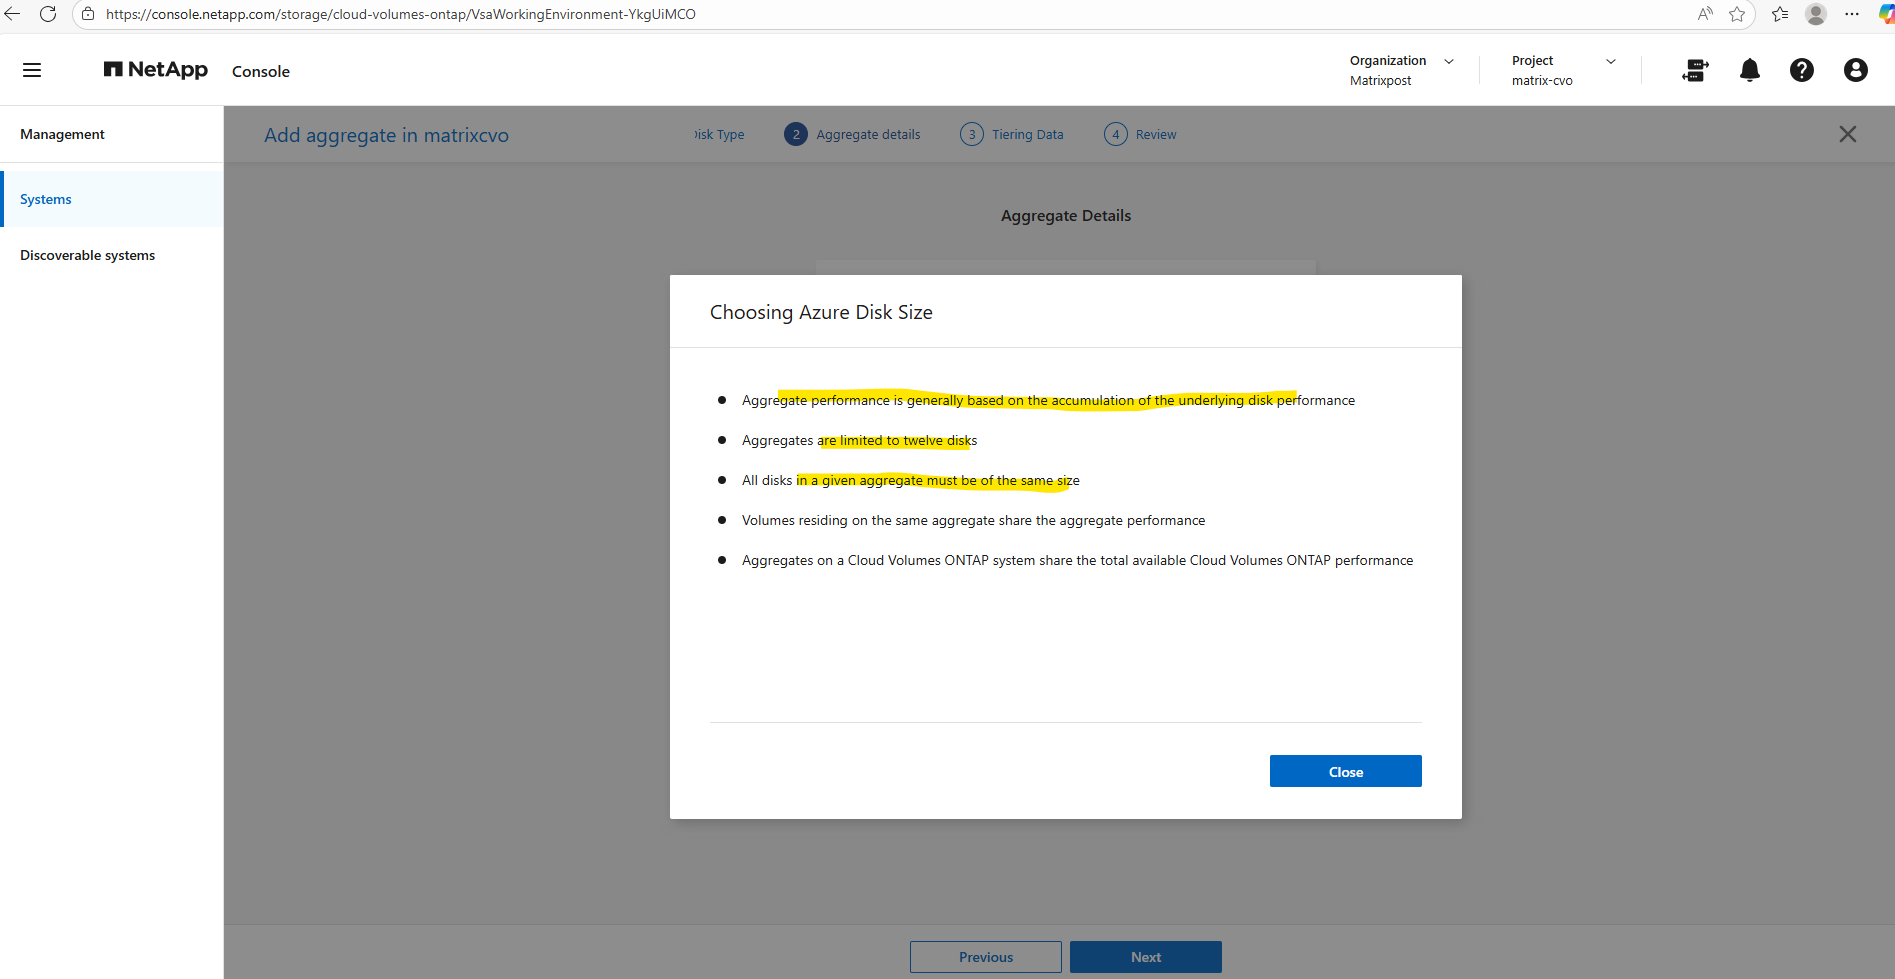This screenshot has height=979, width=1895.
Task: Go back with the browser back arrow
Action: tap(13, 14)
